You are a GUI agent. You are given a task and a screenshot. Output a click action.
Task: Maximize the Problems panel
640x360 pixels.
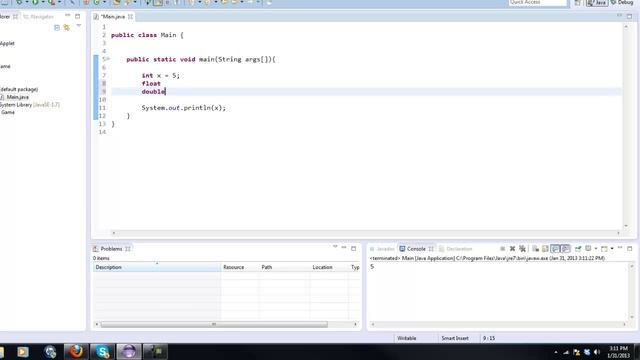tap(353, 248)
